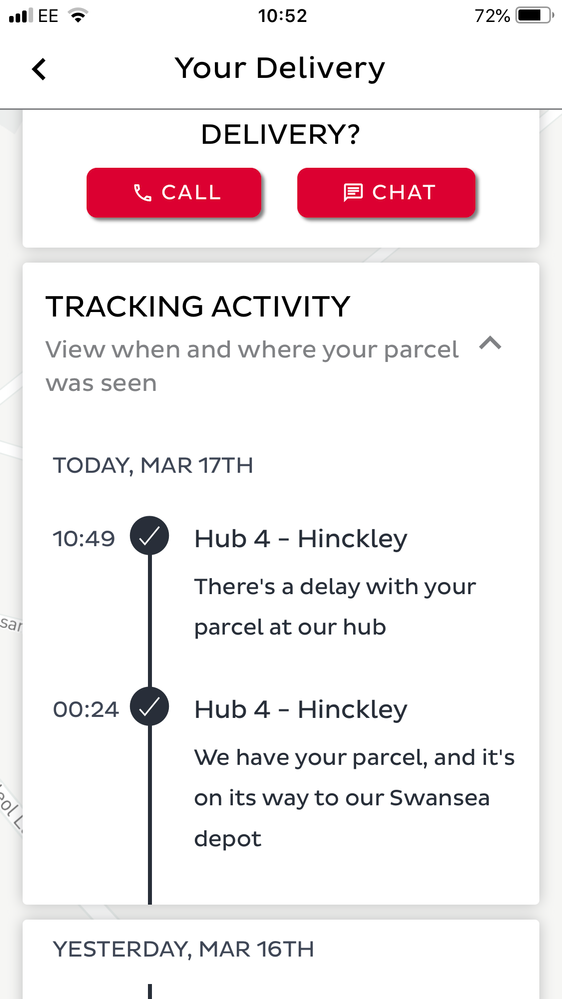The height and width of the screenshot is (999, 562).
Task: Tap the cellular signal bars icon
Action: (21, 16)
